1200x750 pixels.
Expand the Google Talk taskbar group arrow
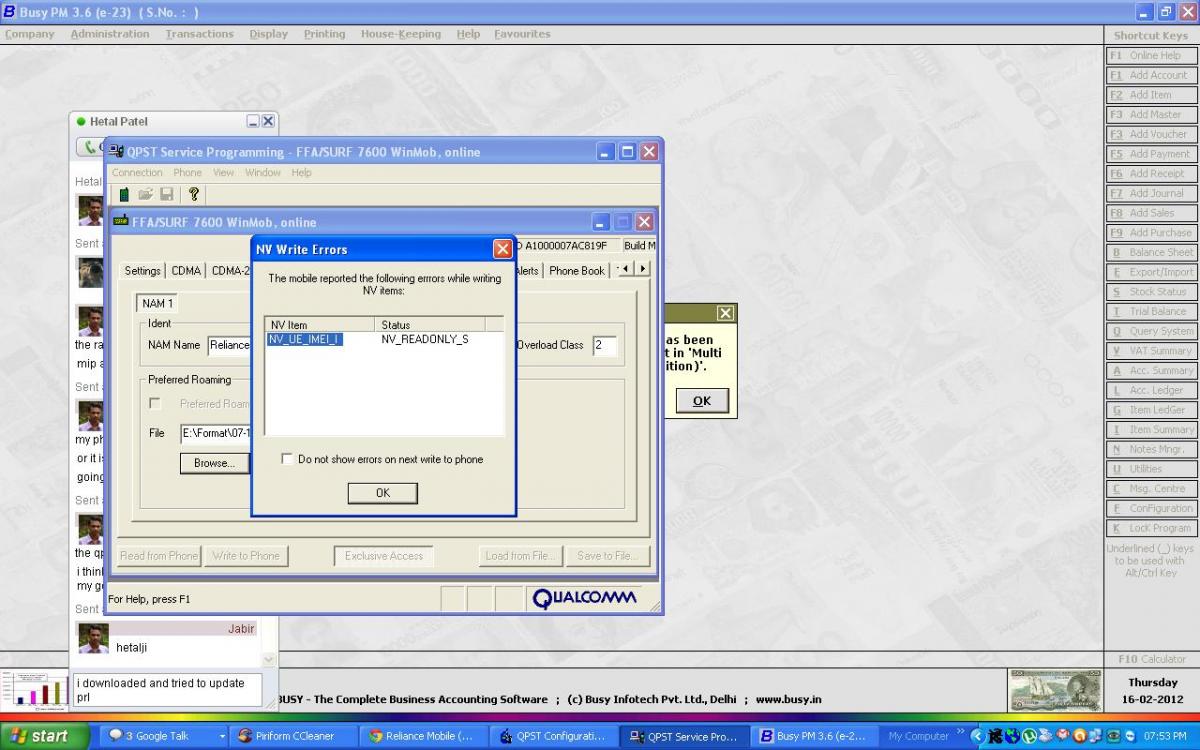pos(222,736)
